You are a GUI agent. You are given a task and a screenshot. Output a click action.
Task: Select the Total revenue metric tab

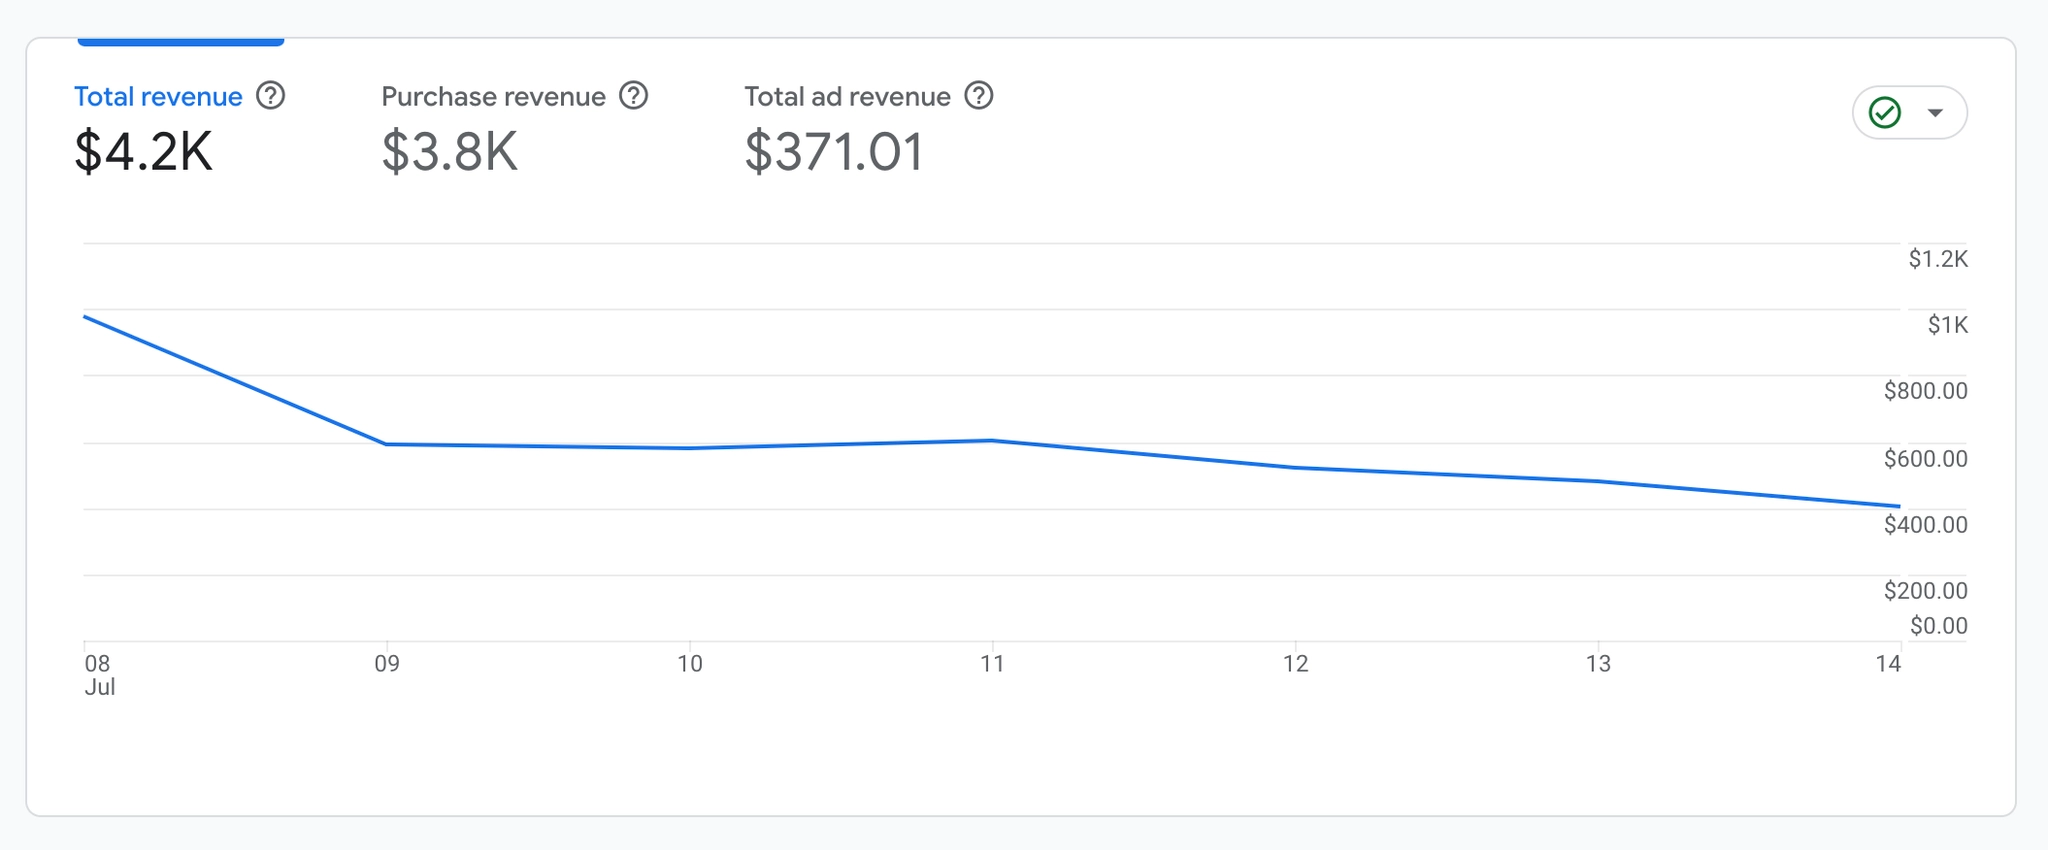click(x=158, y=97)
